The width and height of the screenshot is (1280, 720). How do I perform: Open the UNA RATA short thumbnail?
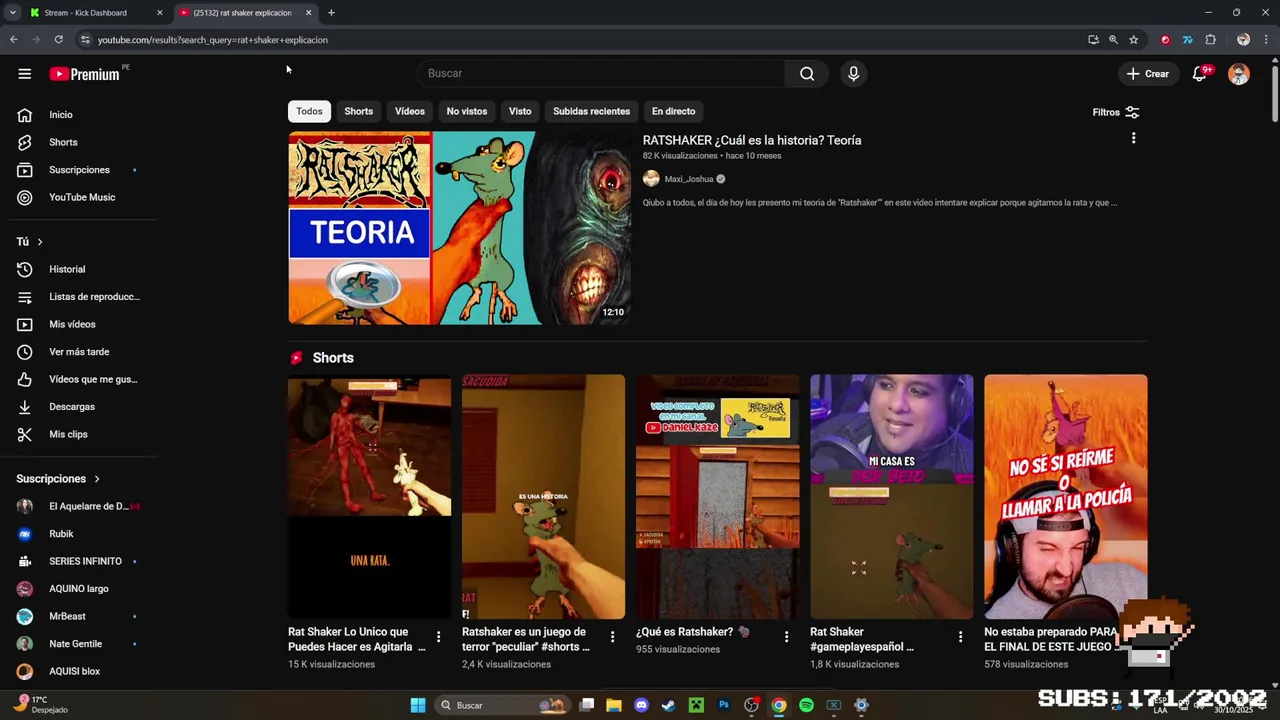[369, 497]
